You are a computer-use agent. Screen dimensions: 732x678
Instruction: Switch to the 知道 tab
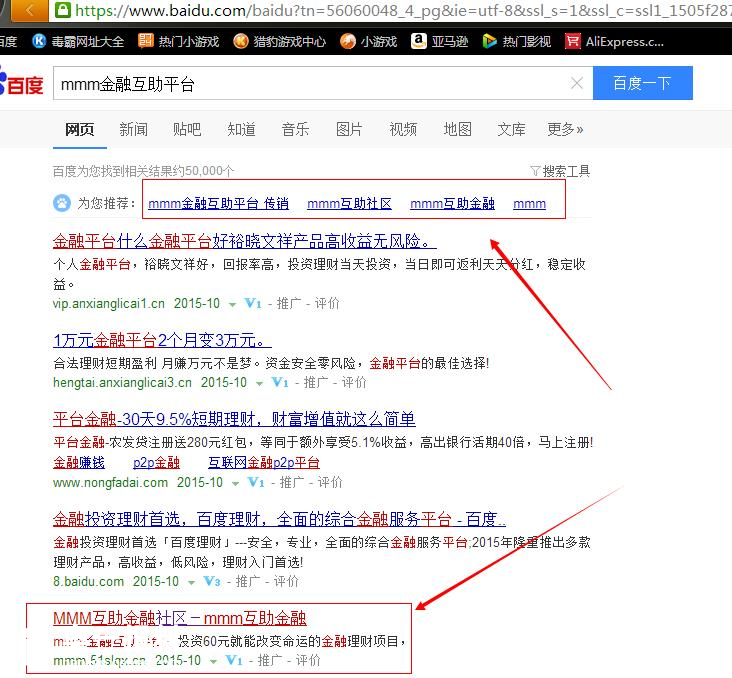click(x=241, y=129)
